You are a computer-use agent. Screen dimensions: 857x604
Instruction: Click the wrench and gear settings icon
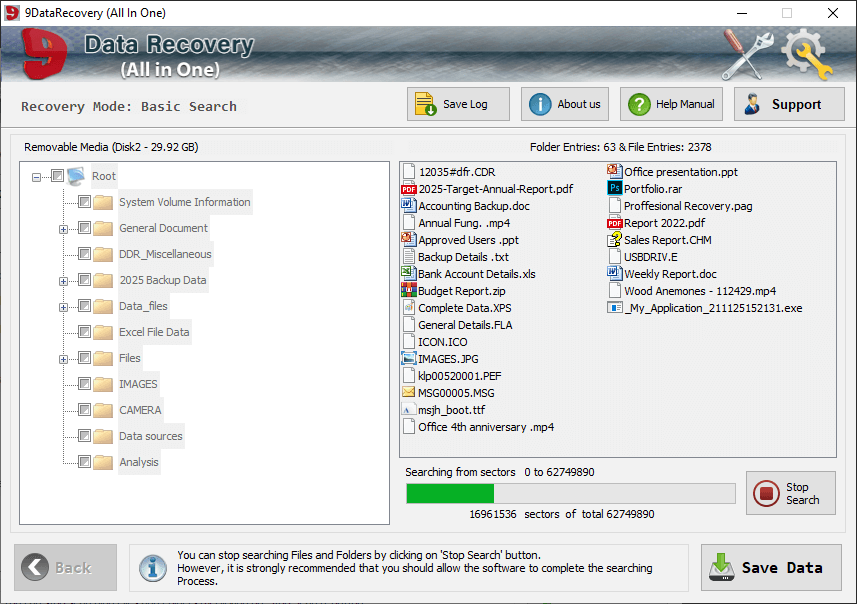click(x=807, y=54)
